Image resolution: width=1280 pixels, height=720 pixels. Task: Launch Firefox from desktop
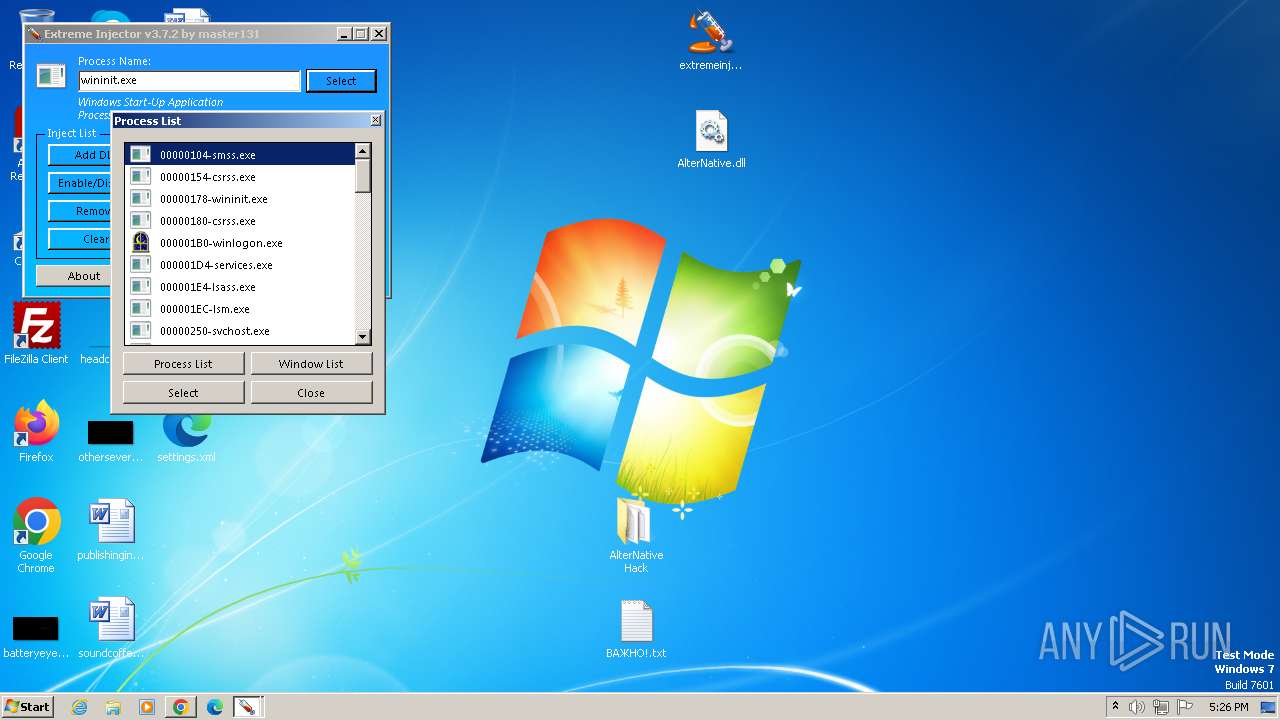click(36, 432)
